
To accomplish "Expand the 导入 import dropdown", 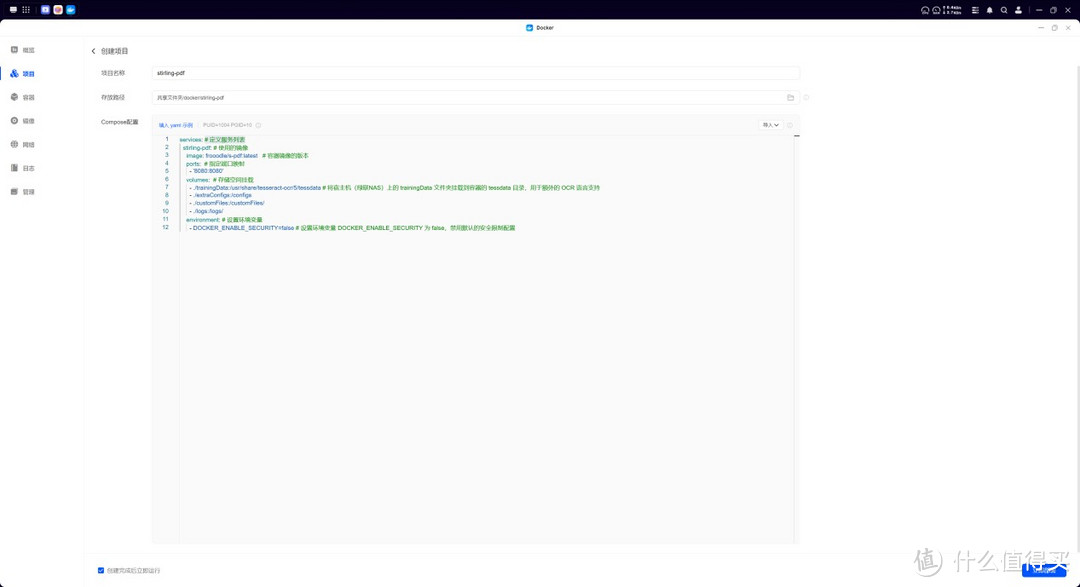I will (770, 125).
